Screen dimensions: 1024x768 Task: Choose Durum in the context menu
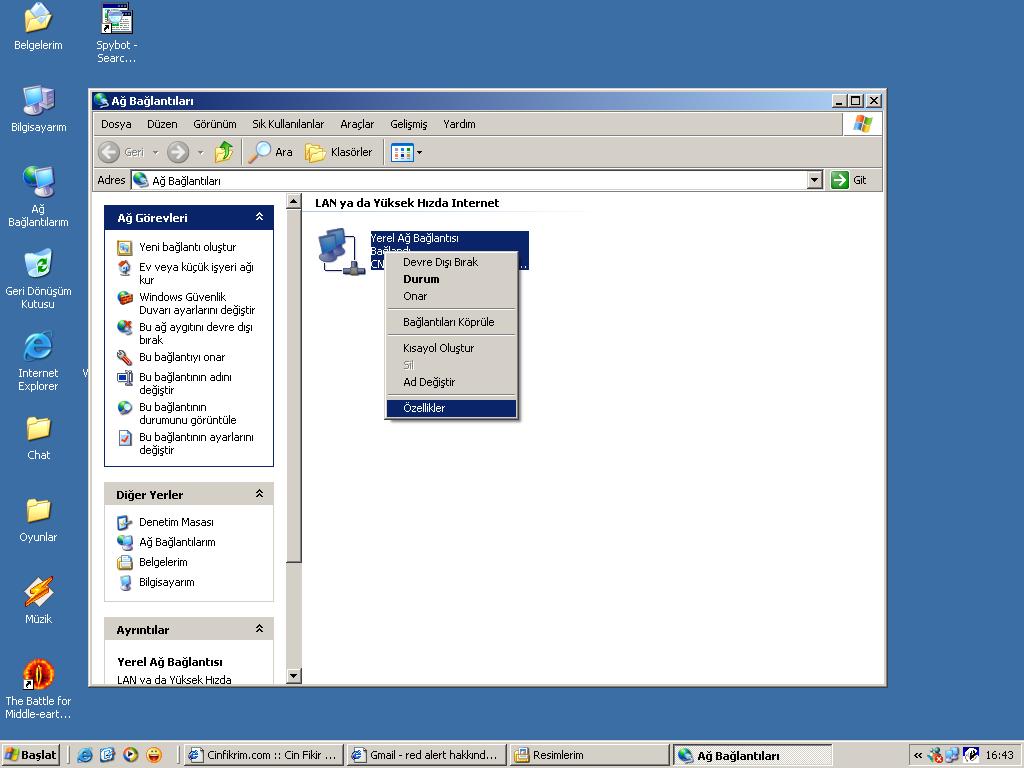(451, 280)
